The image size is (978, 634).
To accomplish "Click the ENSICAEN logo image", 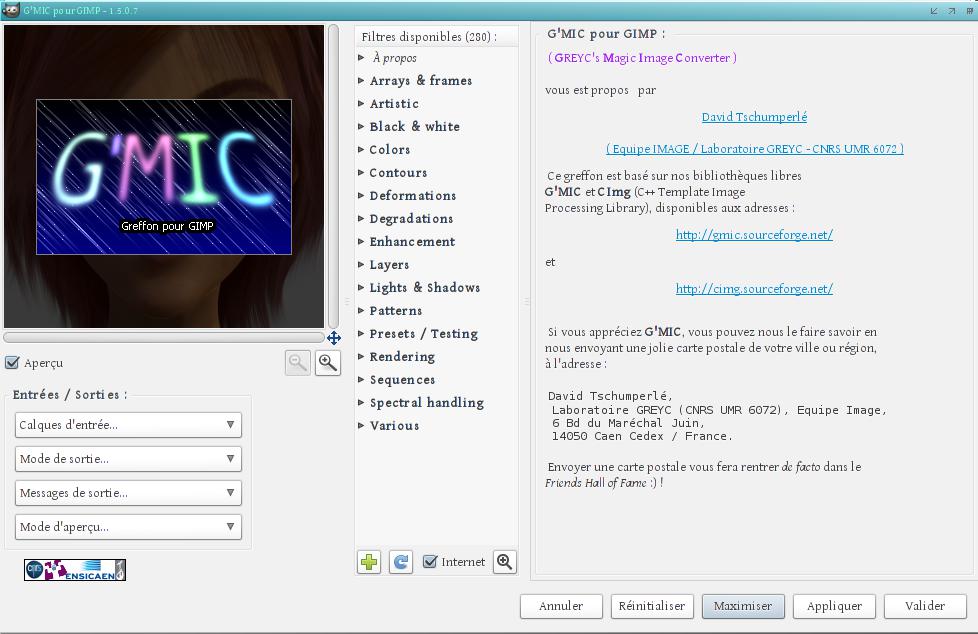I will click(x=75, y=570).
